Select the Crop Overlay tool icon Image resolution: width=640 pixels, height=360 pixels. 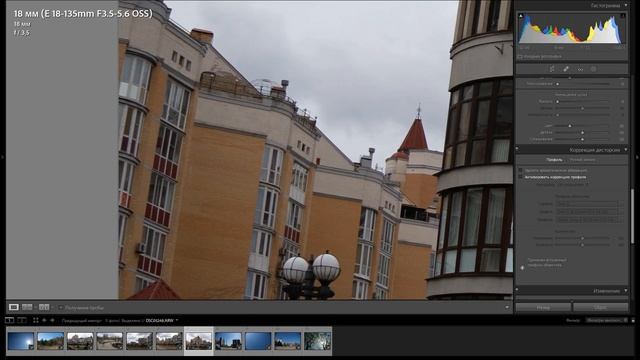click(552, 69)
